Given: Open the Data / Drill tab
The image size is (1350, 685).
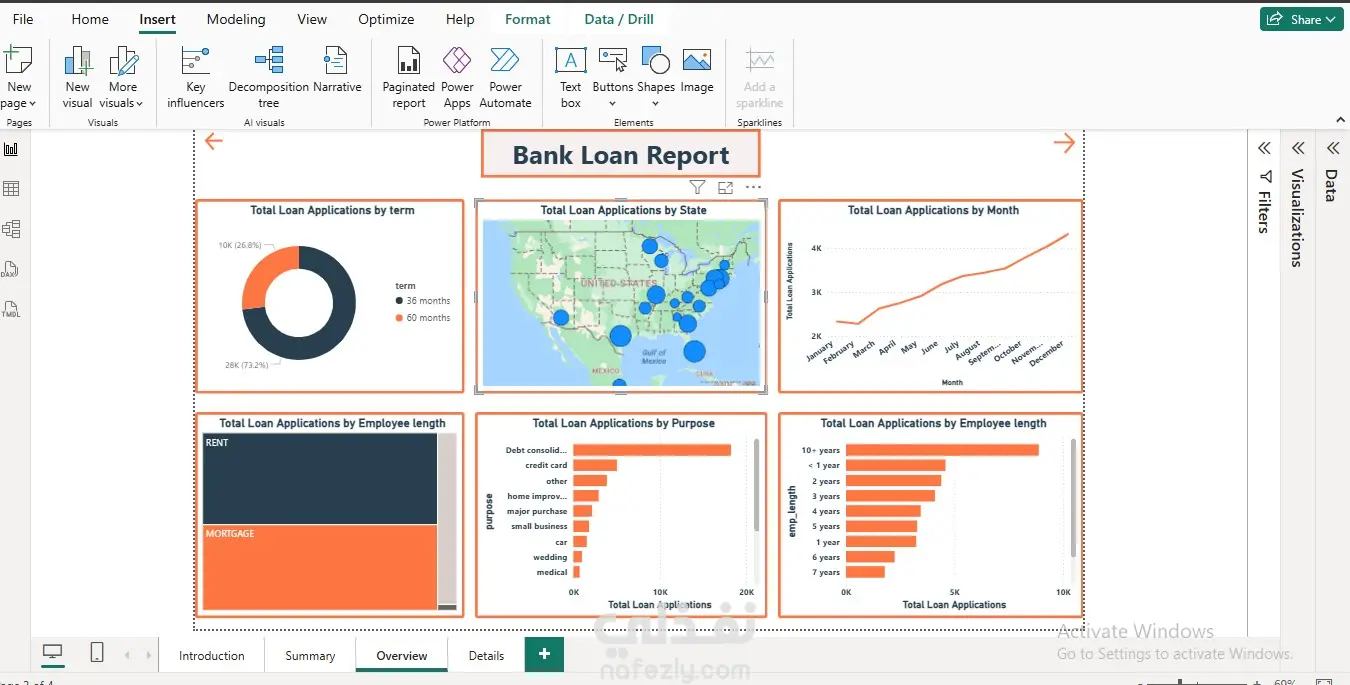Looking at the screenshot, I should (x=619, y=19).
